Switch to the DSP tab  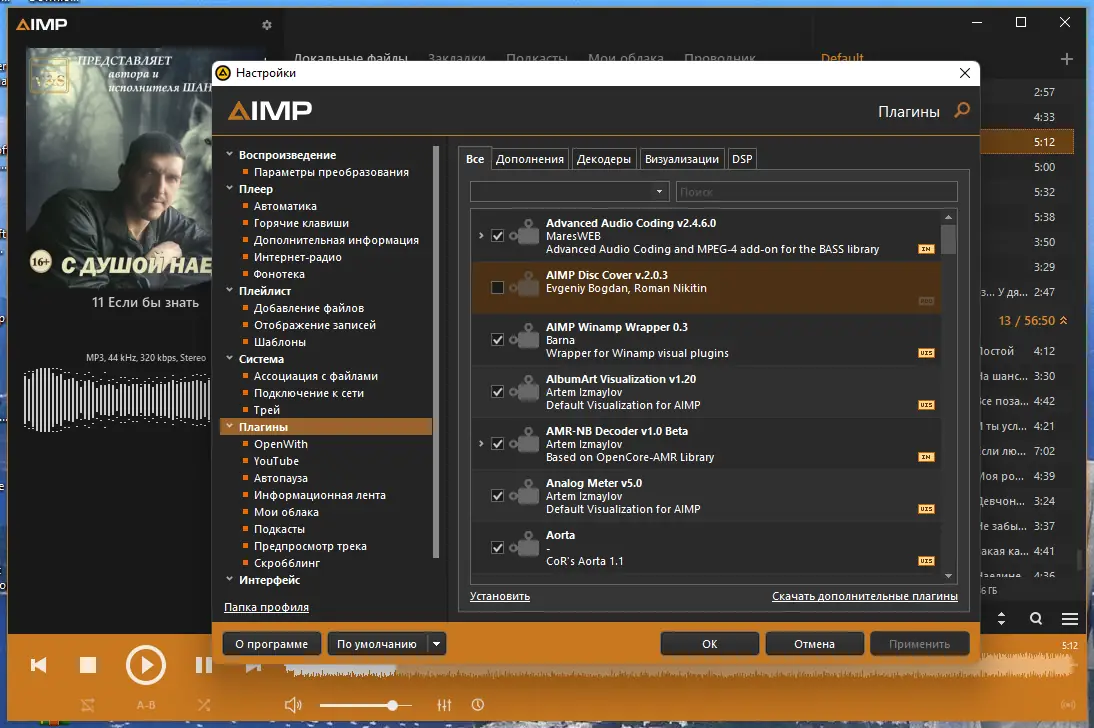[742, 159]
